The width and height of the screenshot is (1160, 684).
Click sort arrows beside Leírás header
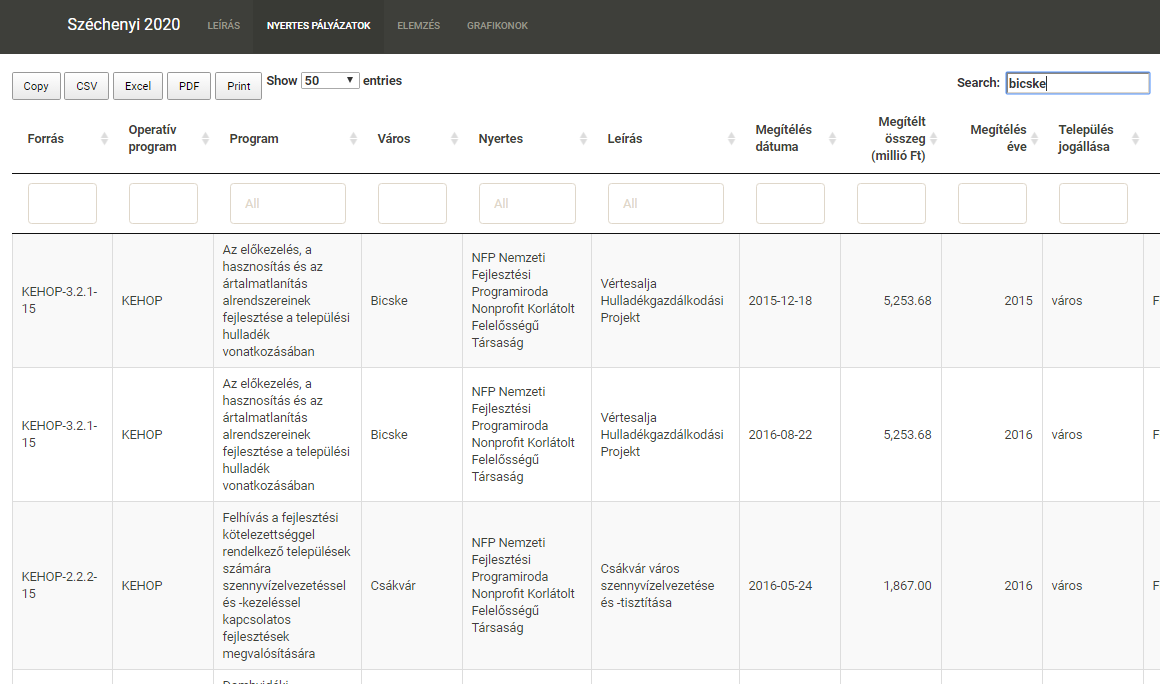coord(731,139)
